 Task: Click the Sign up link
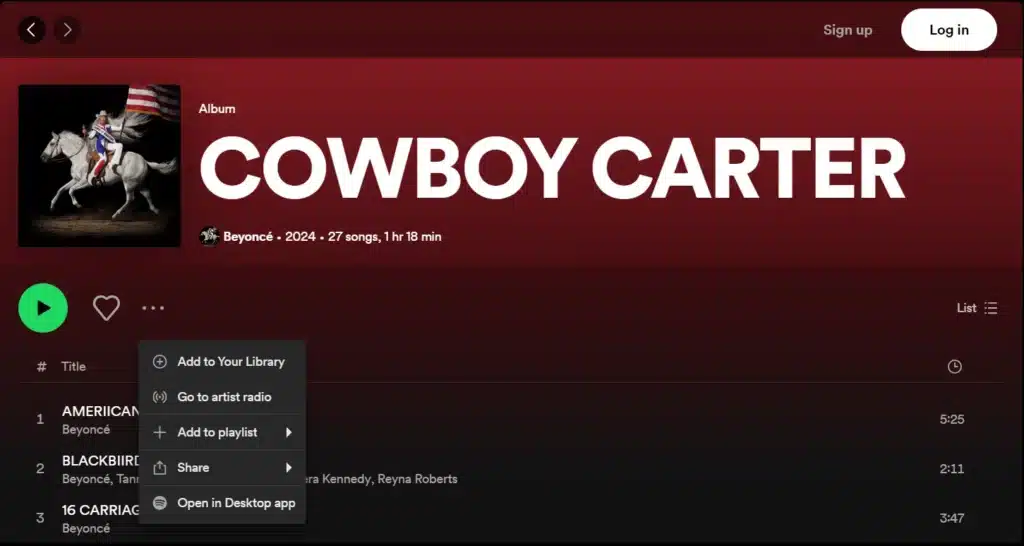coord(847,30)
